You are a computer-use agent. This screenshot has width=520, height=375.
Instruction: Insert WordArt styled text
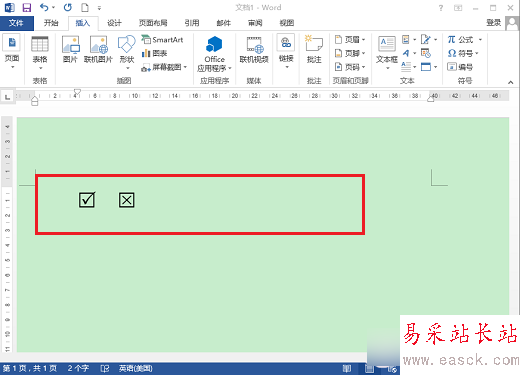coord(409,53)
